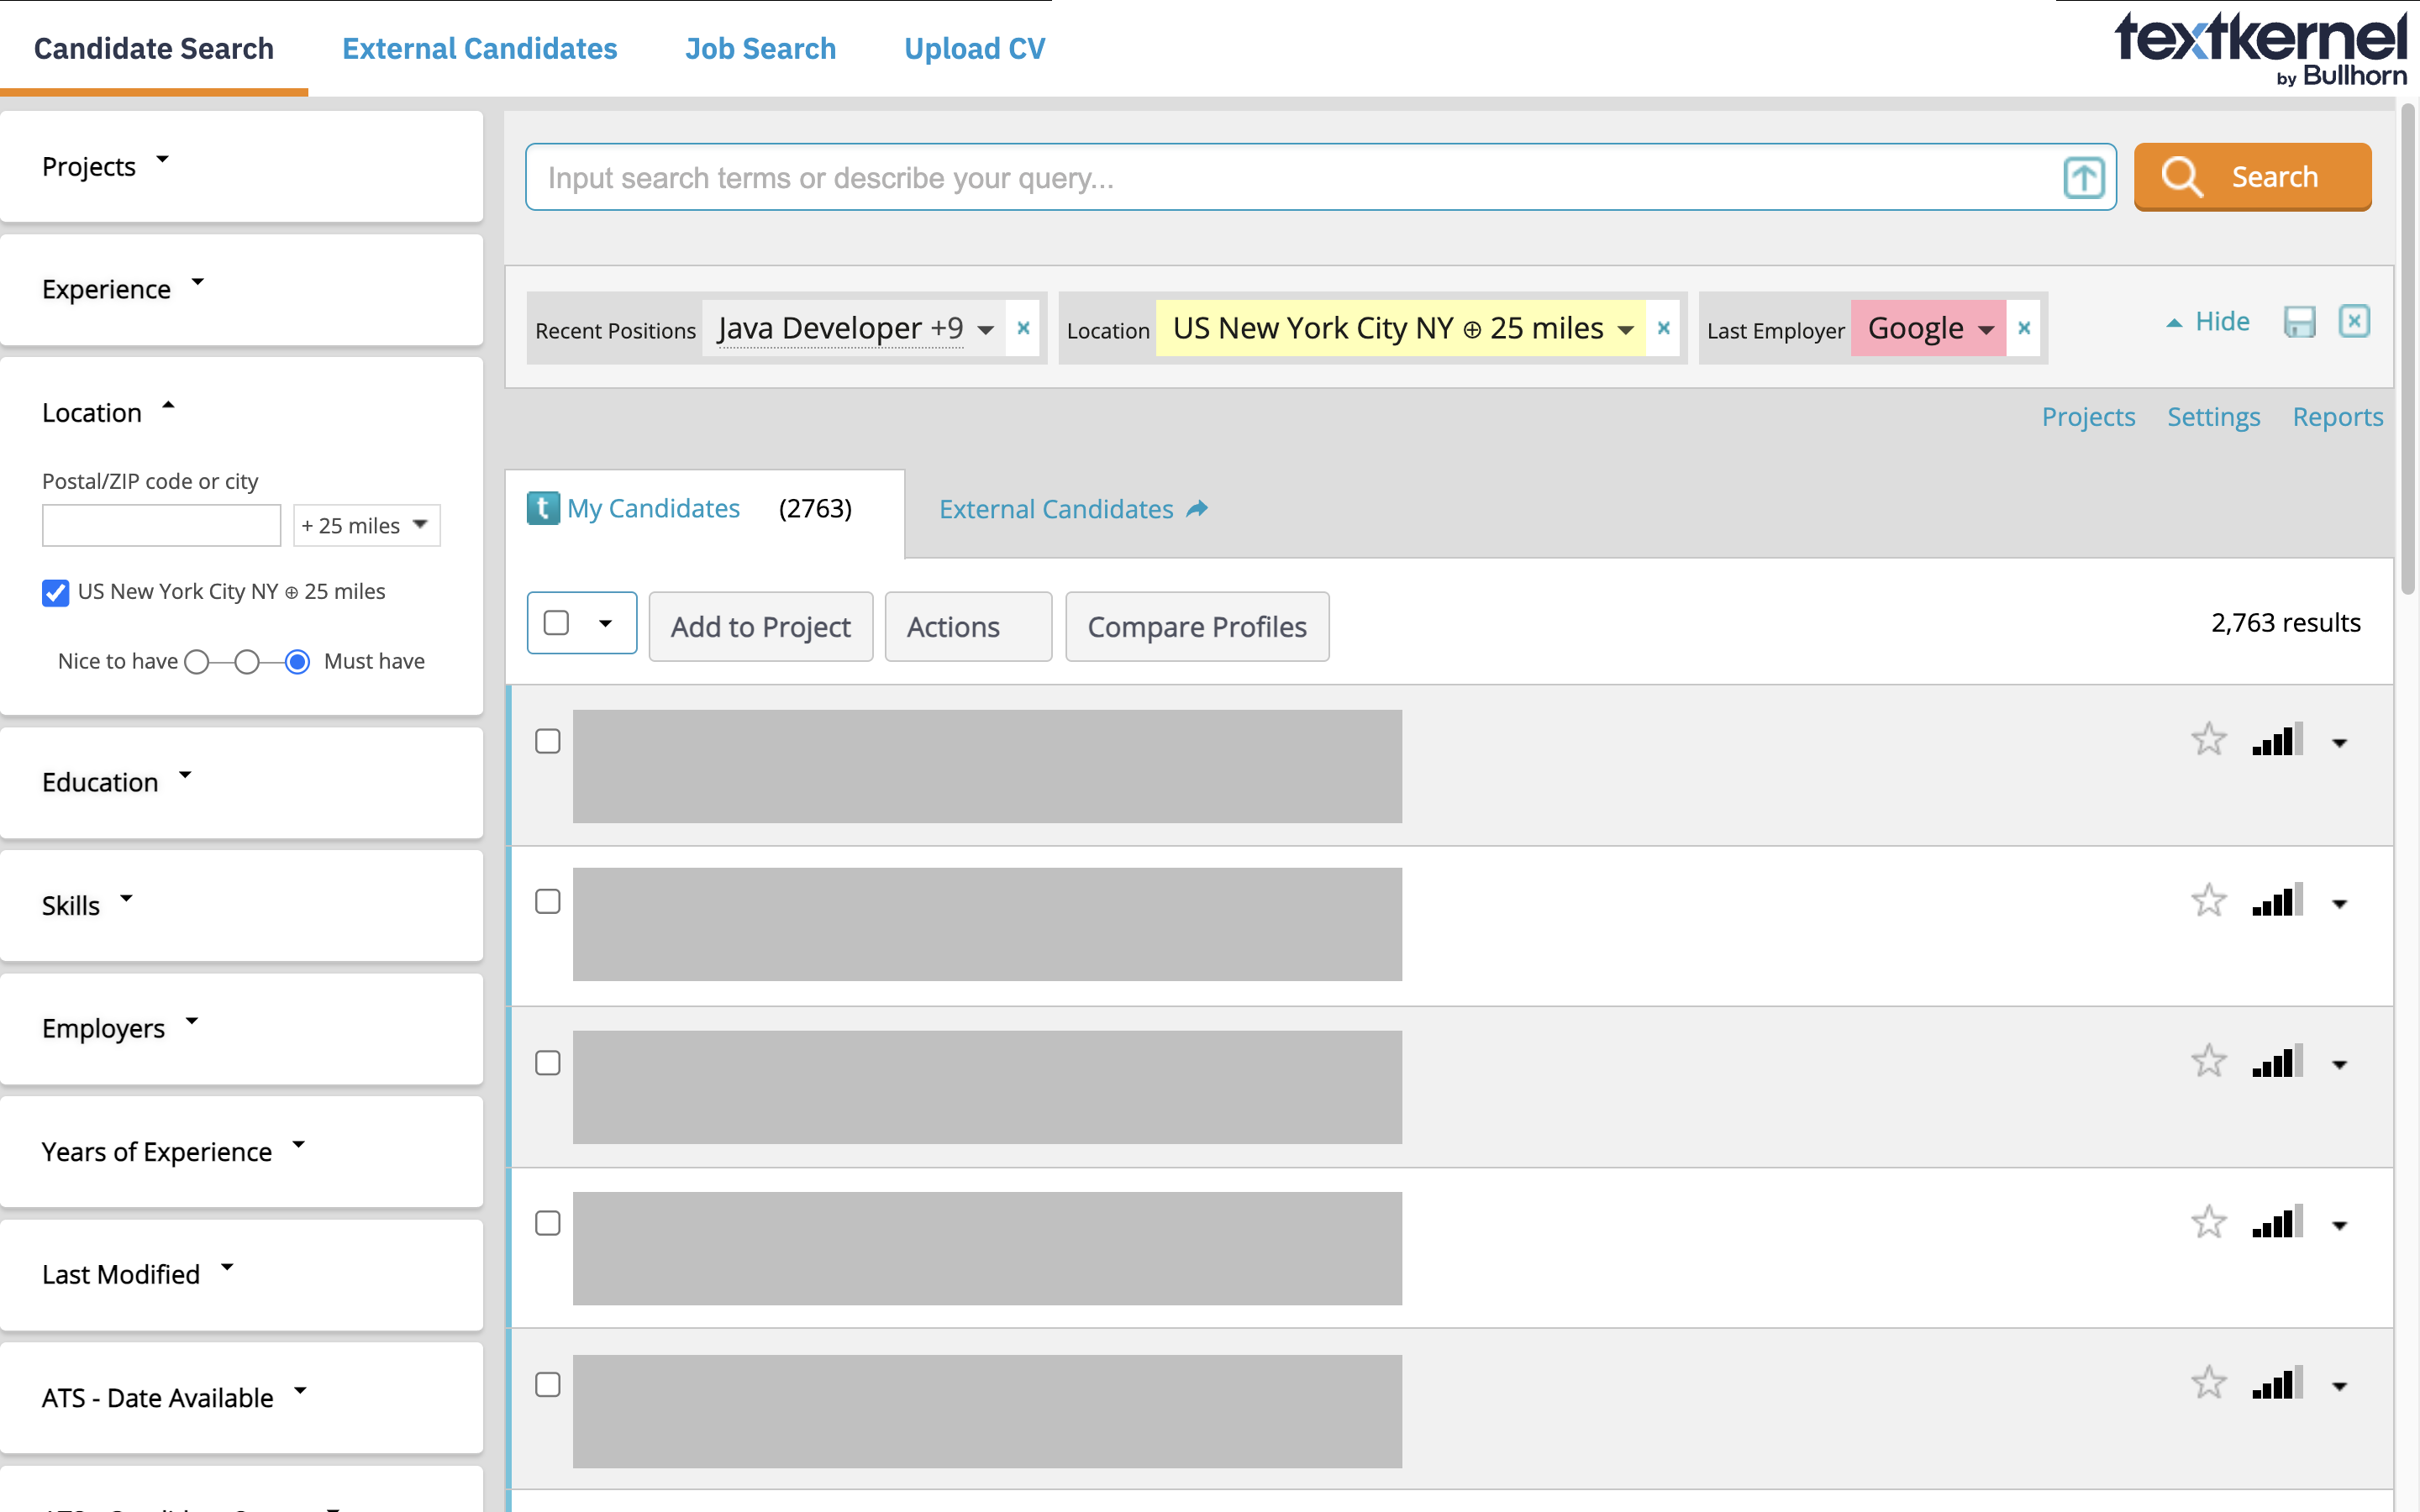2420x1512 pixels.
Task: Remove the Google last employer filter
Action: coord(2024,328)
